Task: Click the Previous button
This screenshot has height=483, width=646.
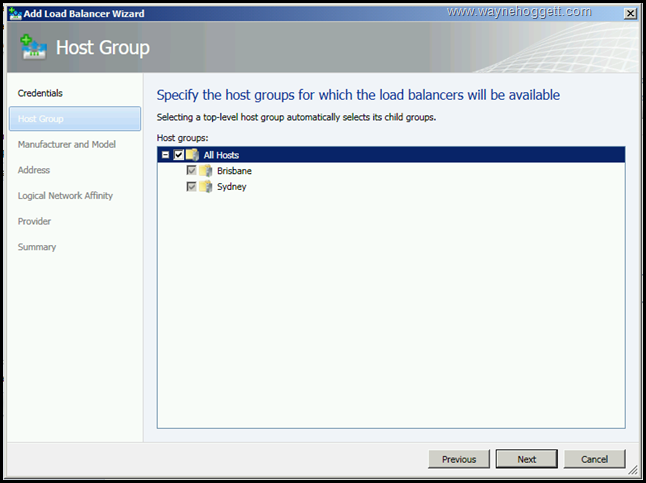Action: point(459,459)
